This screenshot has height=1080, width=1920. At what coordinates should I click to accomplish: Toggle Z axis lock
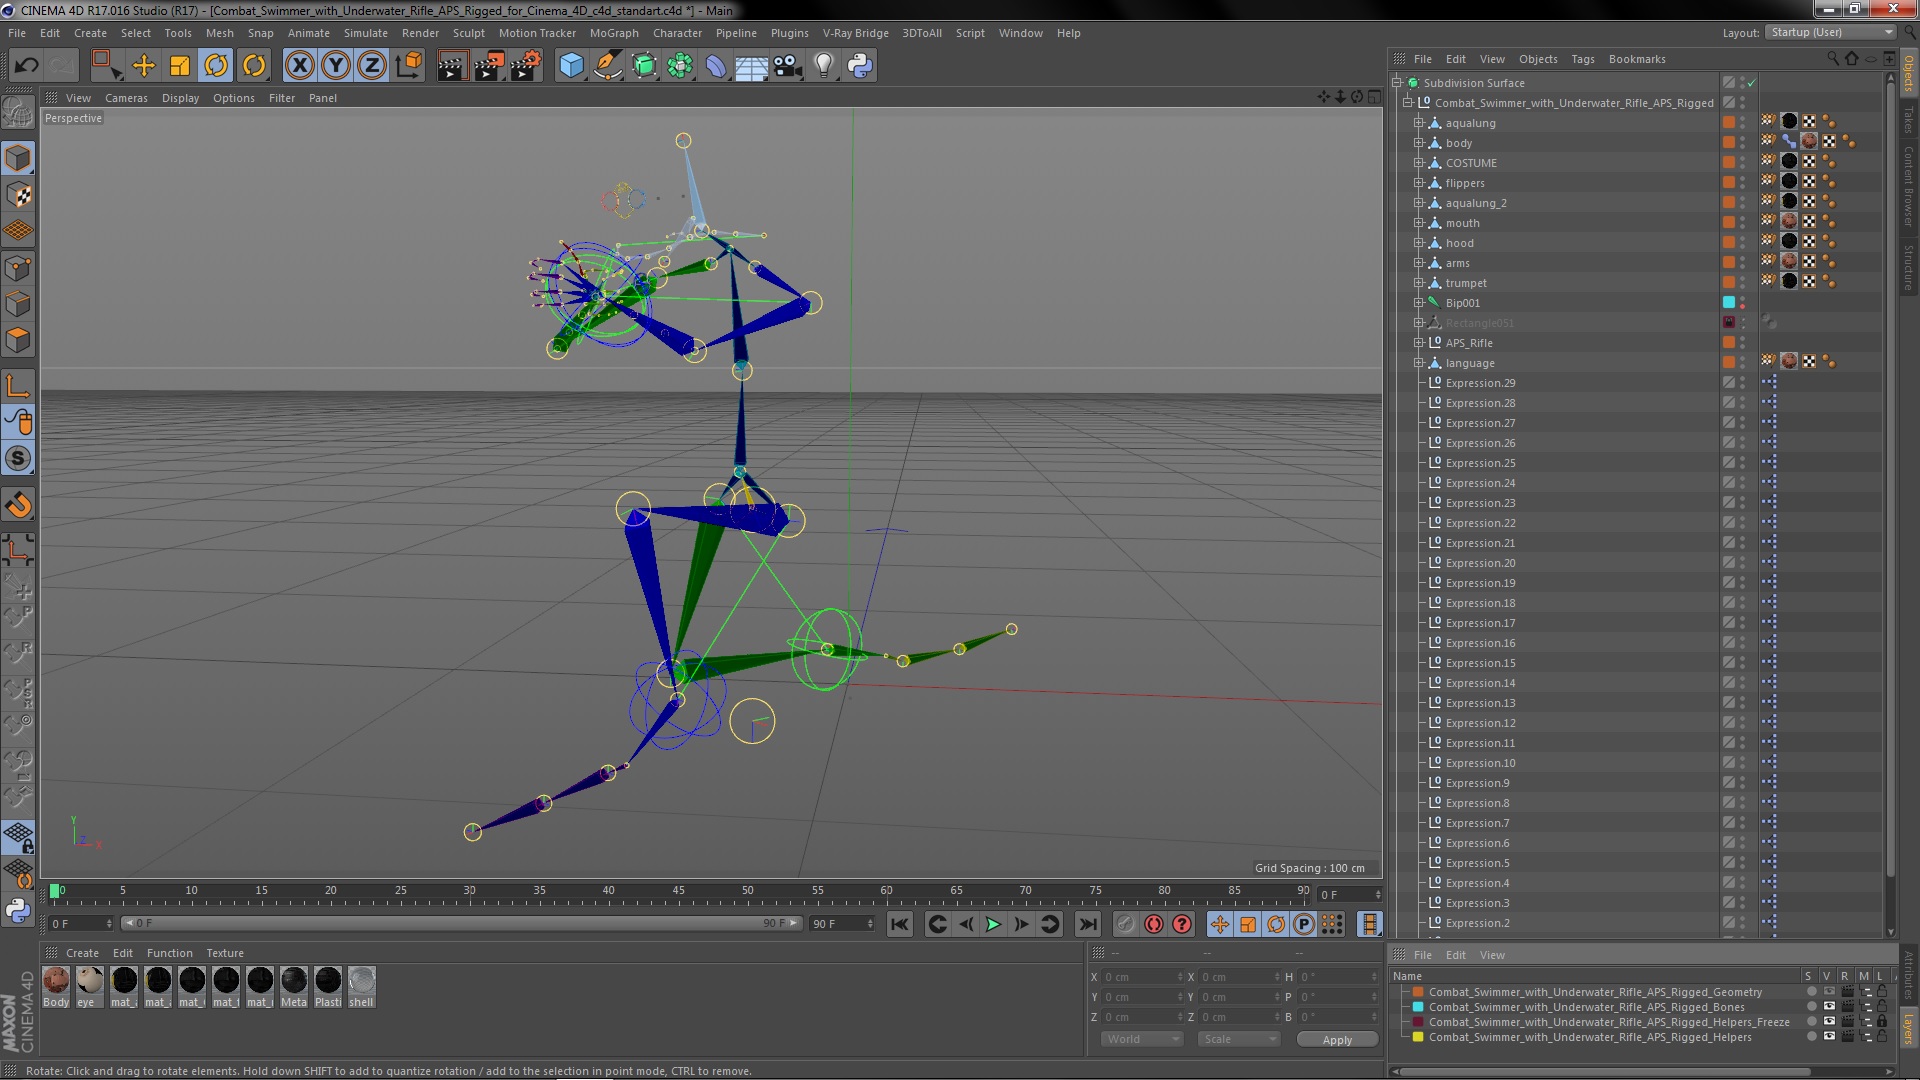372,66
